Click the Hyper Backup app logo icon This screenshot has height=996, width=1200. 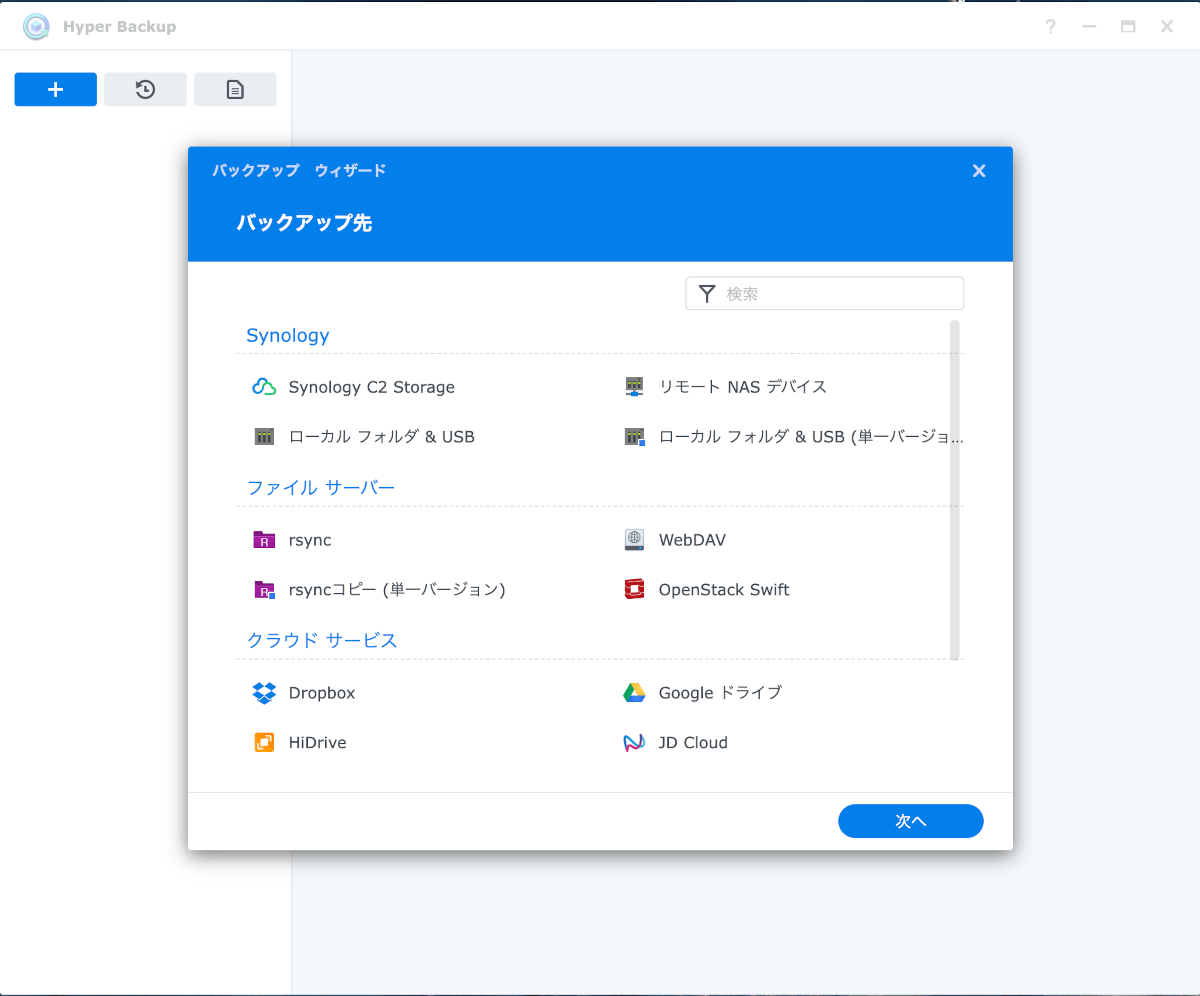tap(36, 27)
